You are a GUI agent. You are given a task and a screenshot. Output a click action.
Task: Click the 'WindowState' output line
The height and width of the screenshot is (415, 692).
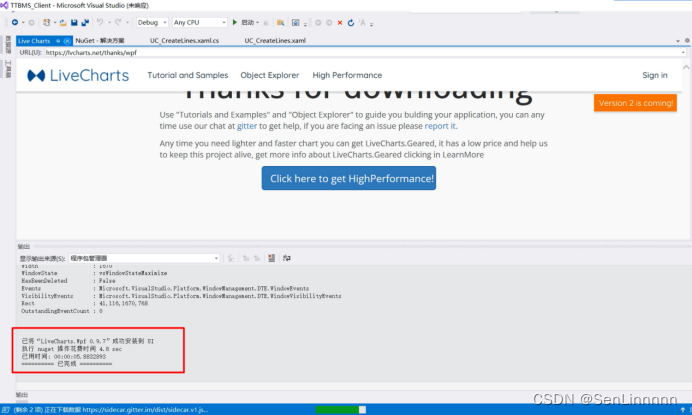94,273
